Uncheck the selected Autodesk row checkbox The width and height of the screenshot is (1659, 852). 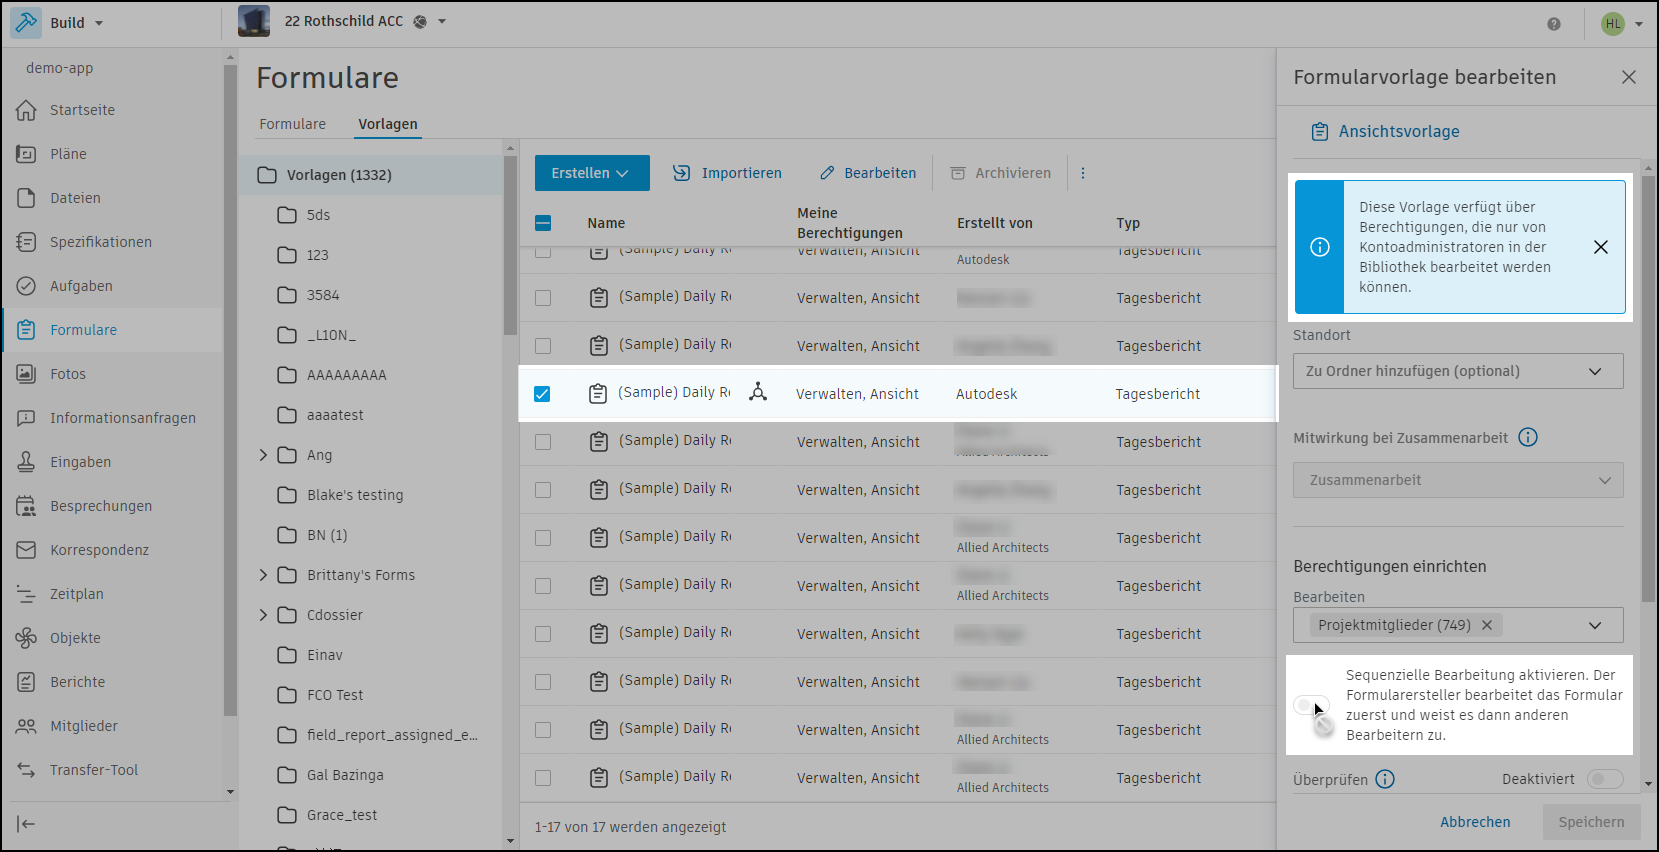click(x=542, y=394)
